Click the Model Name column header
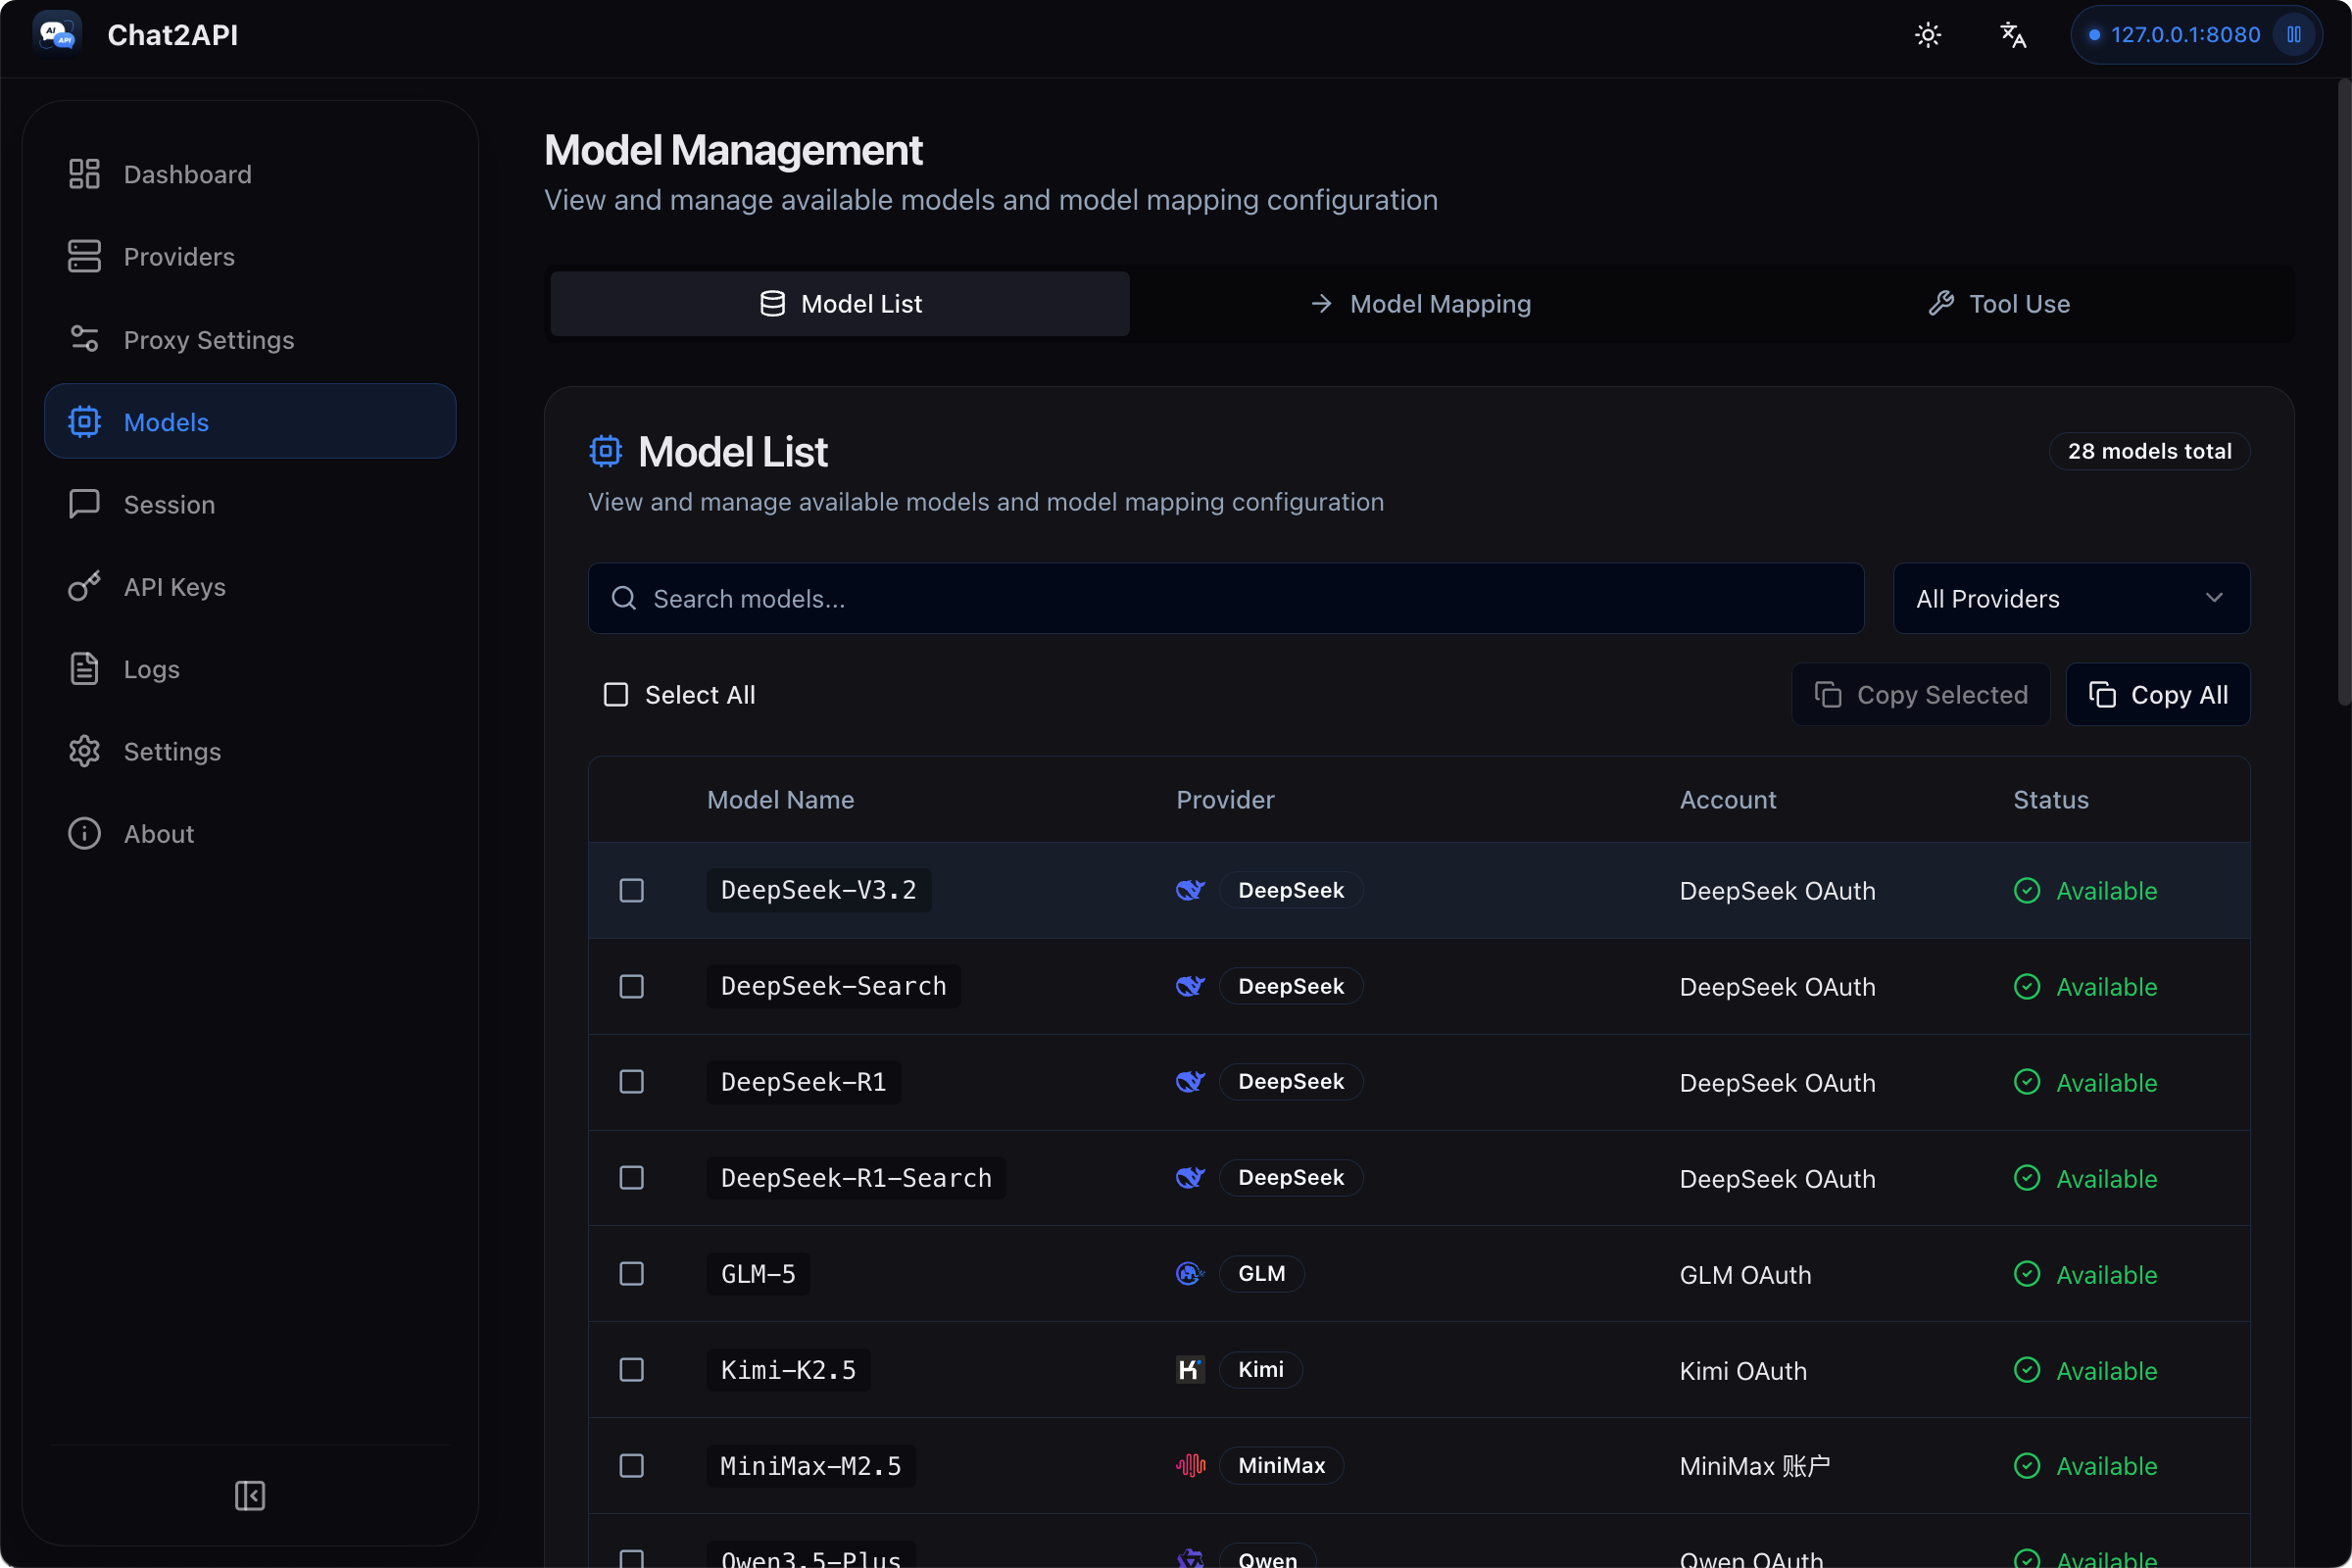This screenshot has height=1568, width=2352. 780,800
